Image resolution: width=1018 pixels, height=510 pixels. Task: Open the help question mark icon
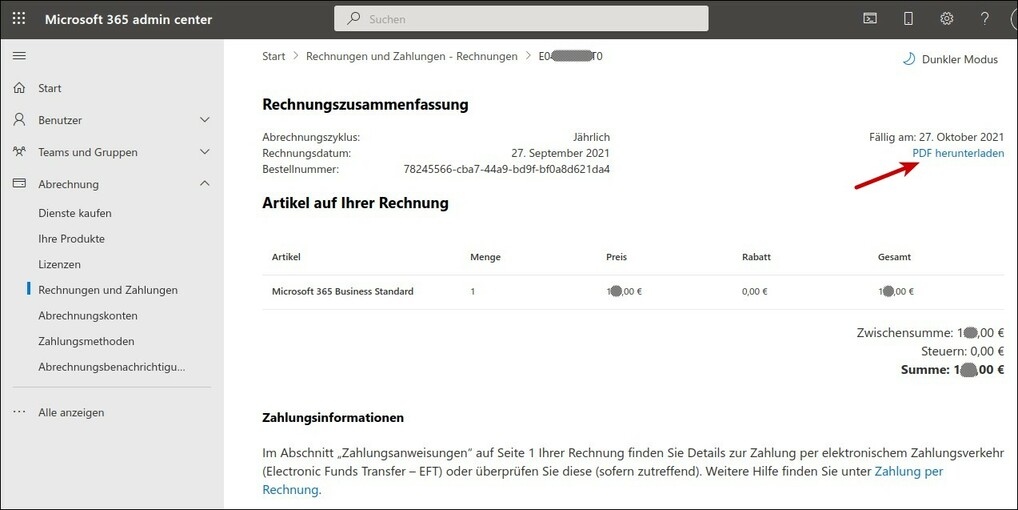[985, 19]
